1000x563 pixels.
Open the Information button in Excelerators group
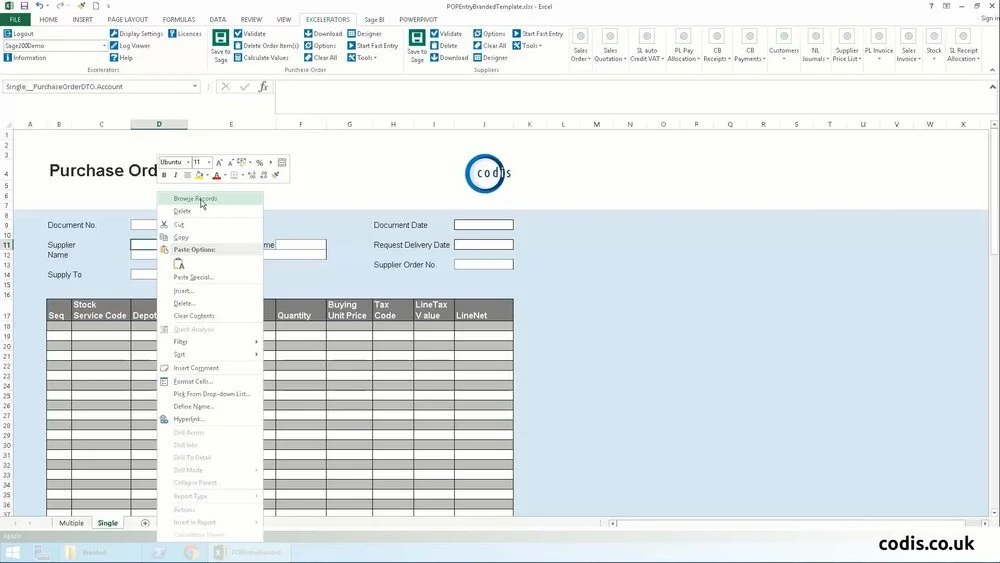(x=25, y=57)
